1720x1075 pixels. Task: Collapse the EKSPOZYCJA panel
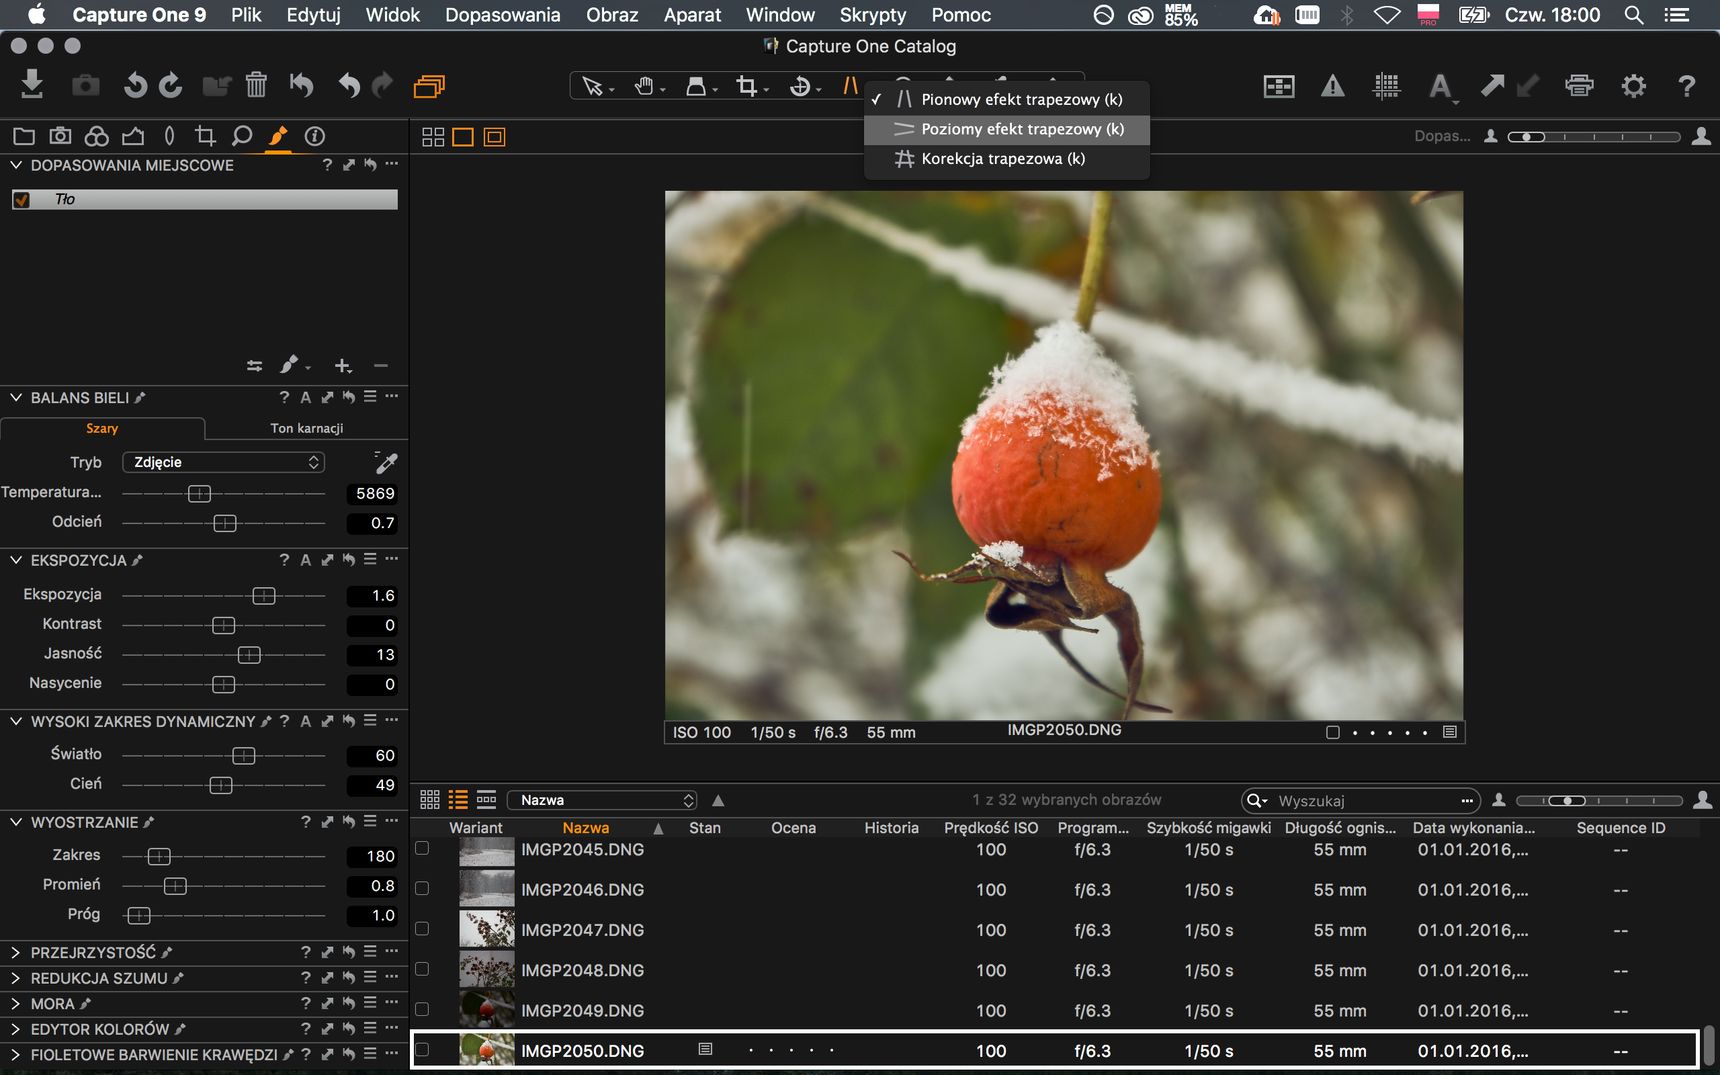click(16, 560)
